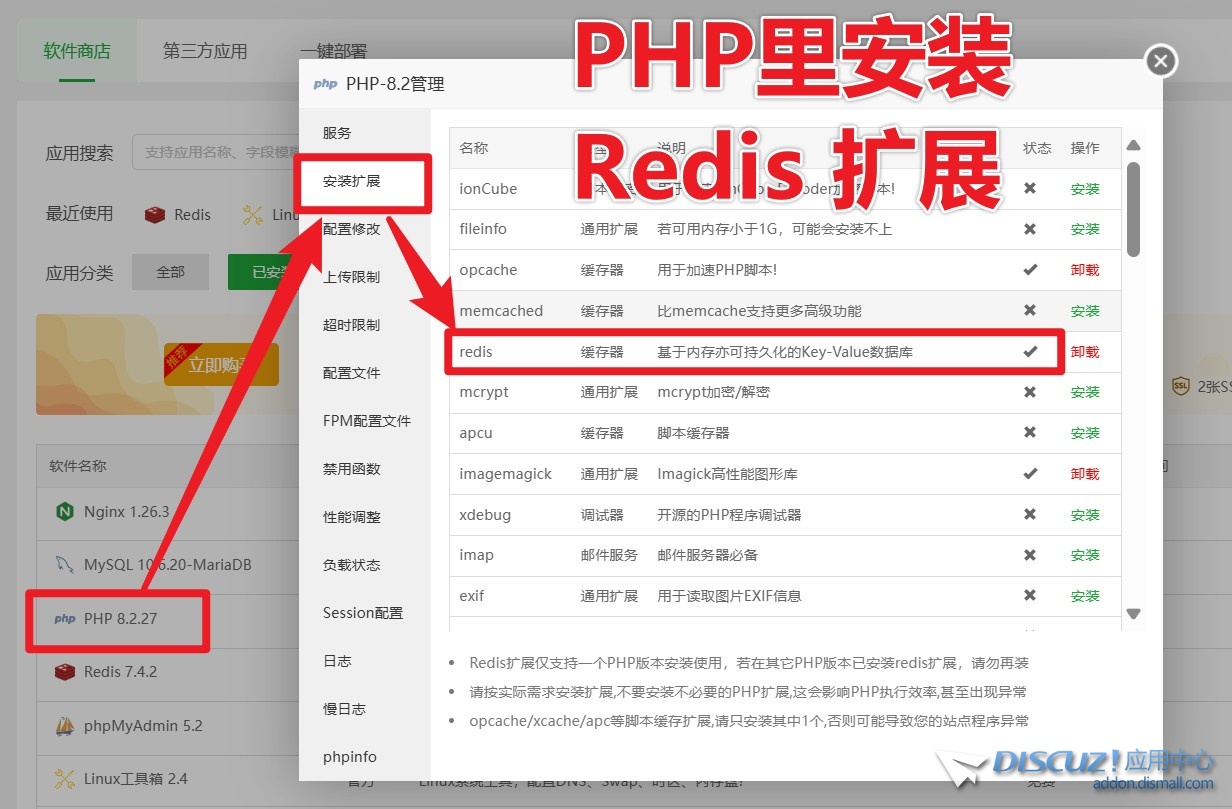Click the phpMyAdmin 5.2 sailboat icon
1232x809 pixels.
[x=65, y=725]
